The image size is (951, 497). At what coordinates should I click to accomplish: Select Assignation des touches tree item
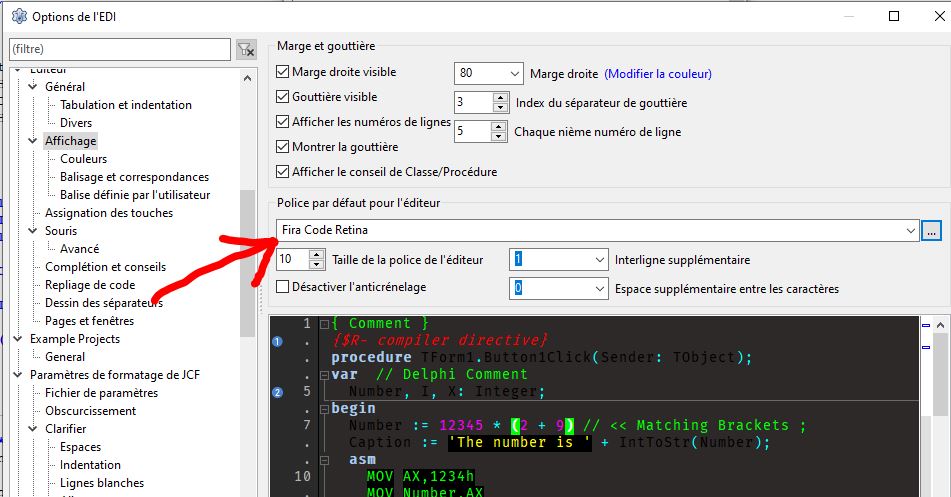108,213
